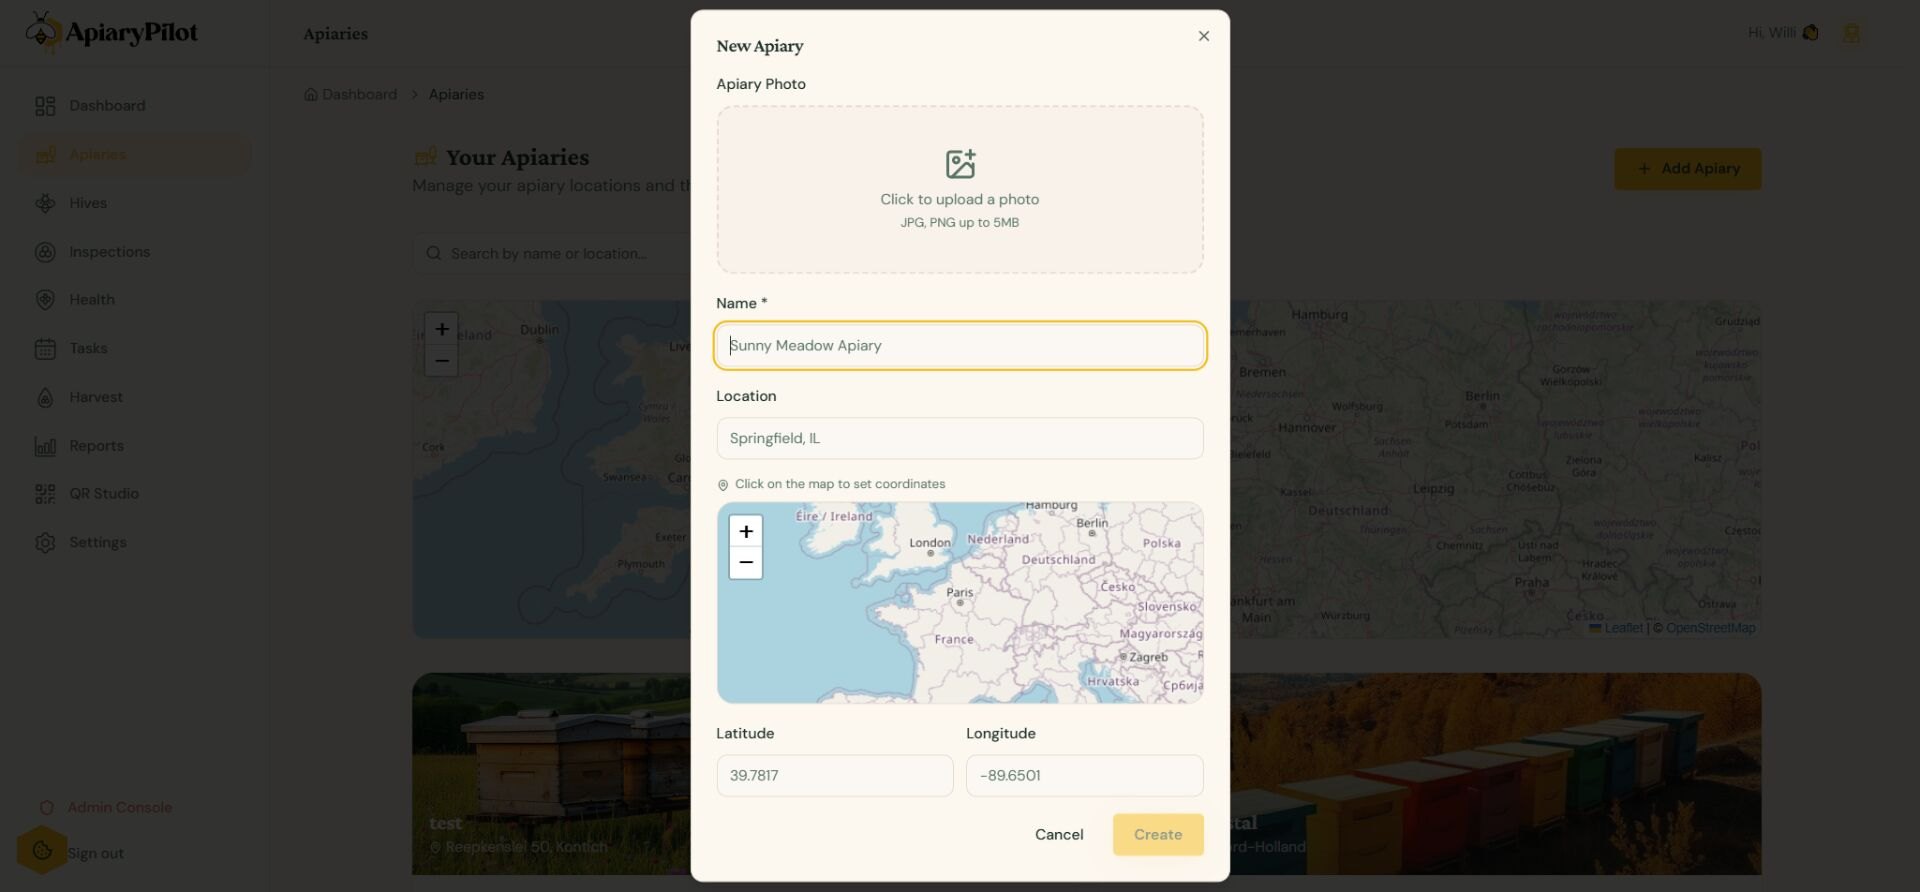Click the Apiaries header tab

[x=336, y=34]
